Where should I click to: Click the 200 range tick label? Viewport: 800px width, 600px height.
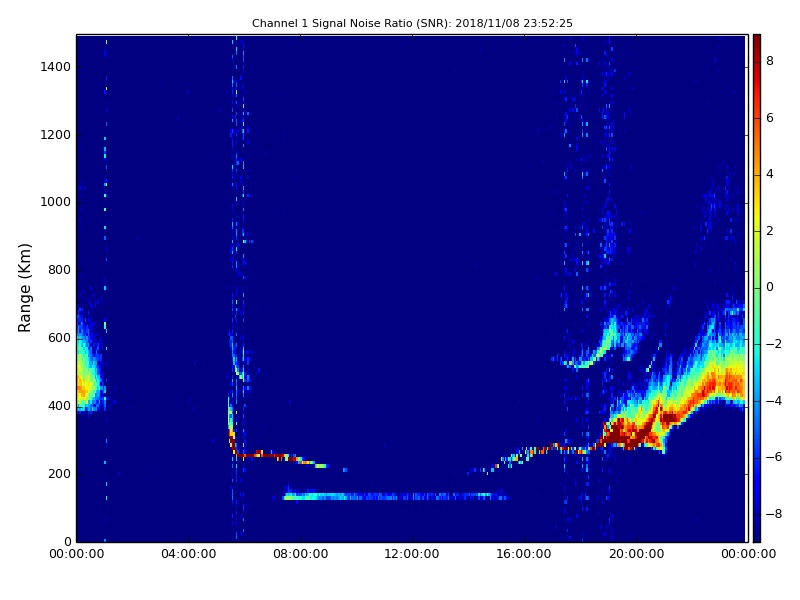(59, 473)
